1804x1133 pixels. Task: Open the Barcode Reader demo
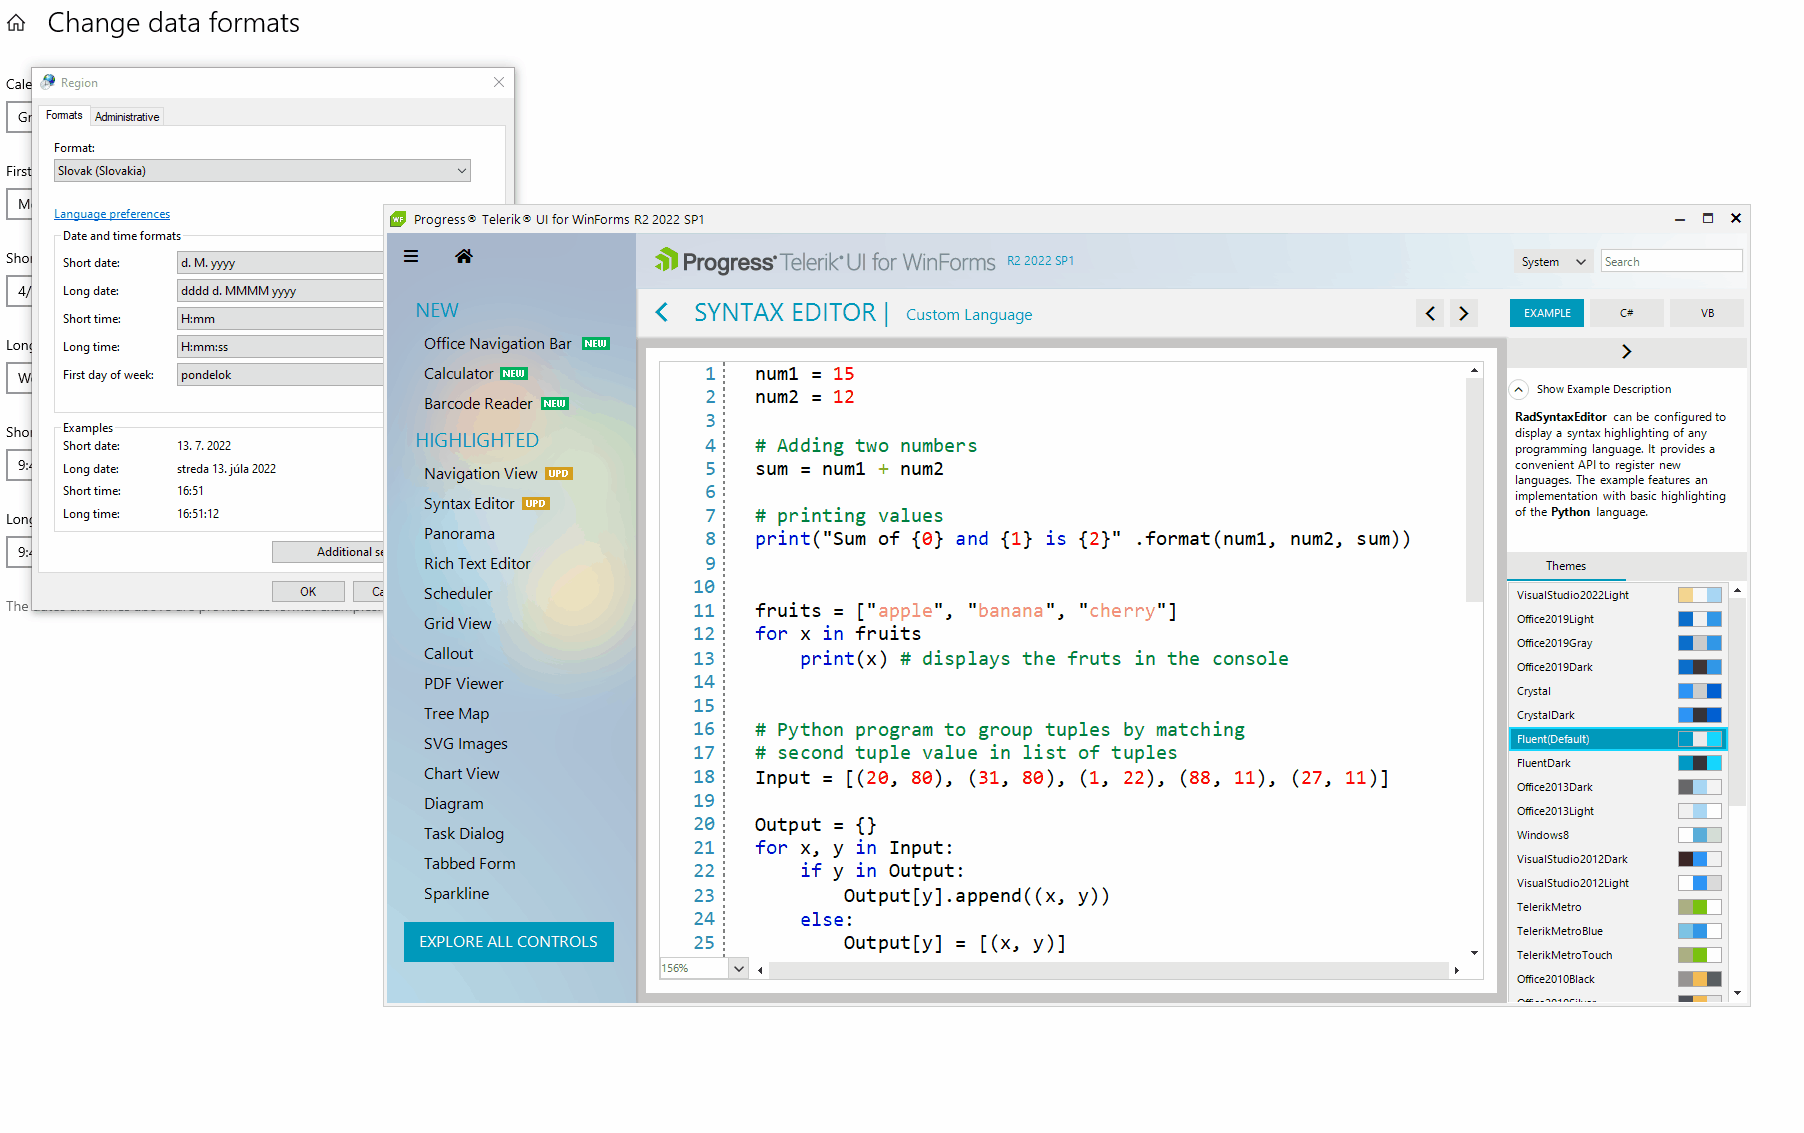pyautogui.click(x=478, y=404)
